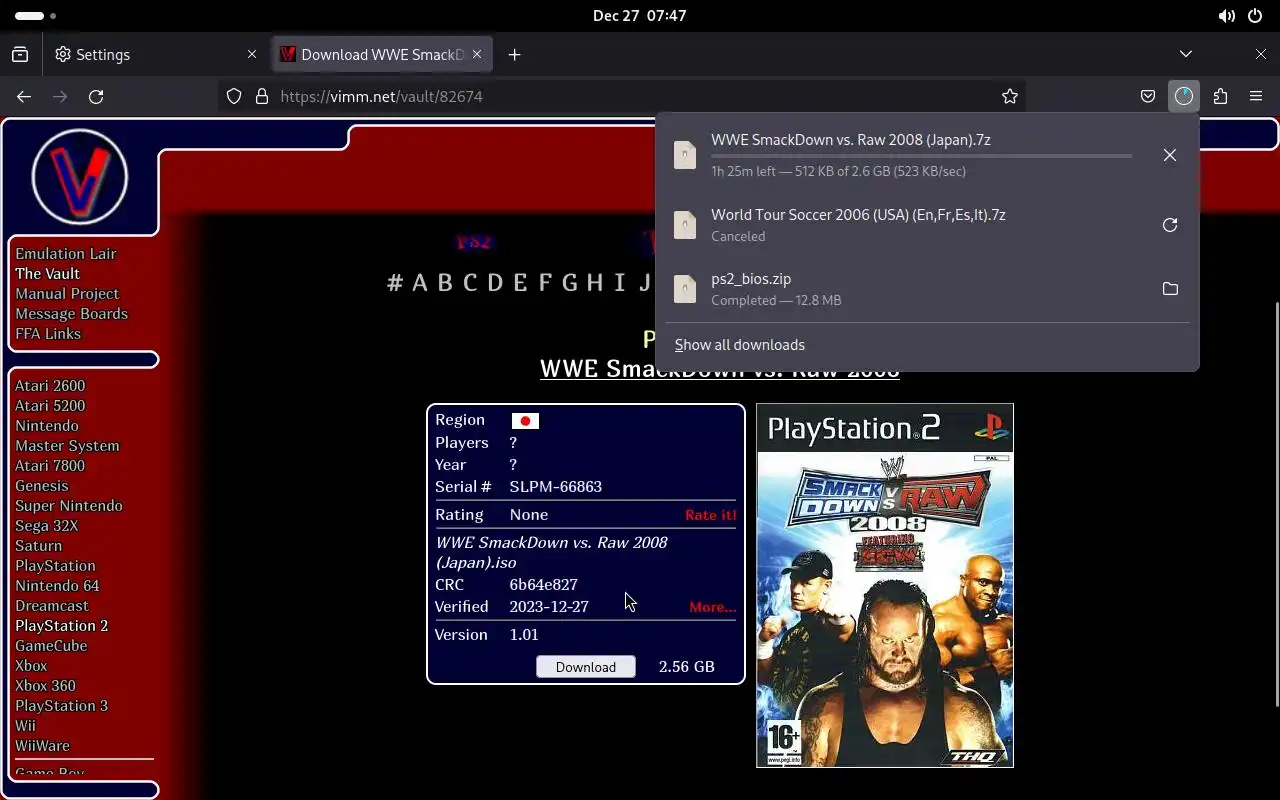Click the tracking protection shield icon
This screenshot has width=1280, height=800.
click(234, 96)
